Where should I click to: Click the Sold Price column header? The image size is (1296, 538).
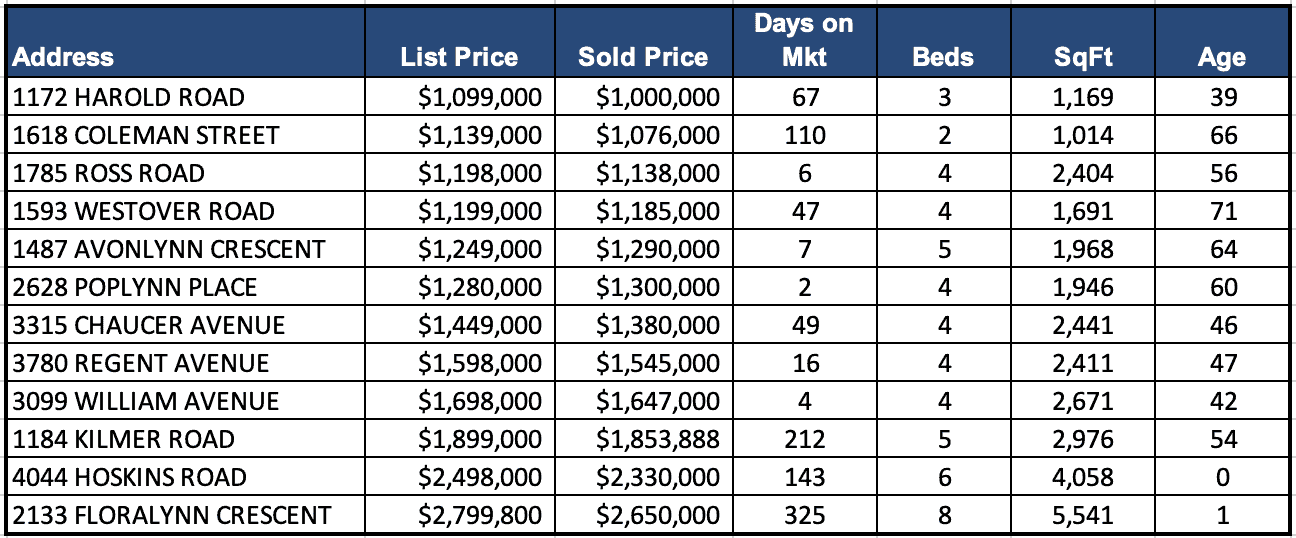pos(642,57)
